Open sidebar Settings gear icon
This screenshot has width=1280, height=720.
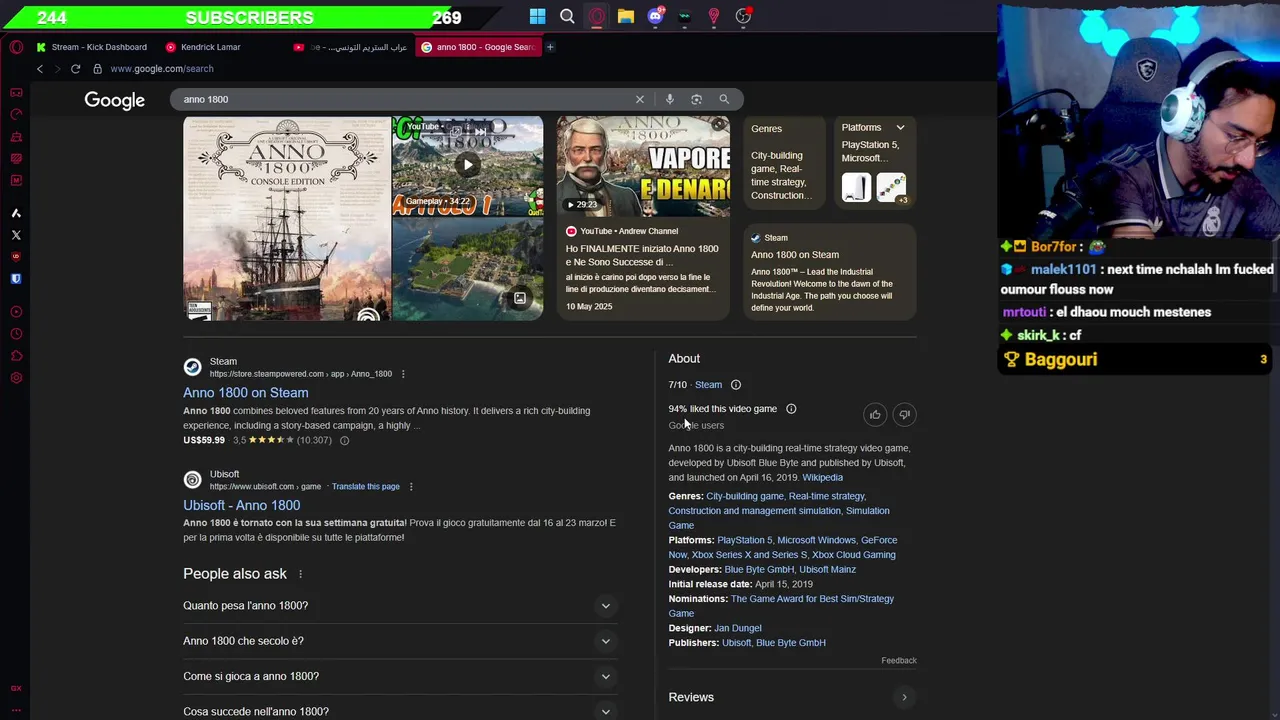pyautogui.click(x=16, y=378)
